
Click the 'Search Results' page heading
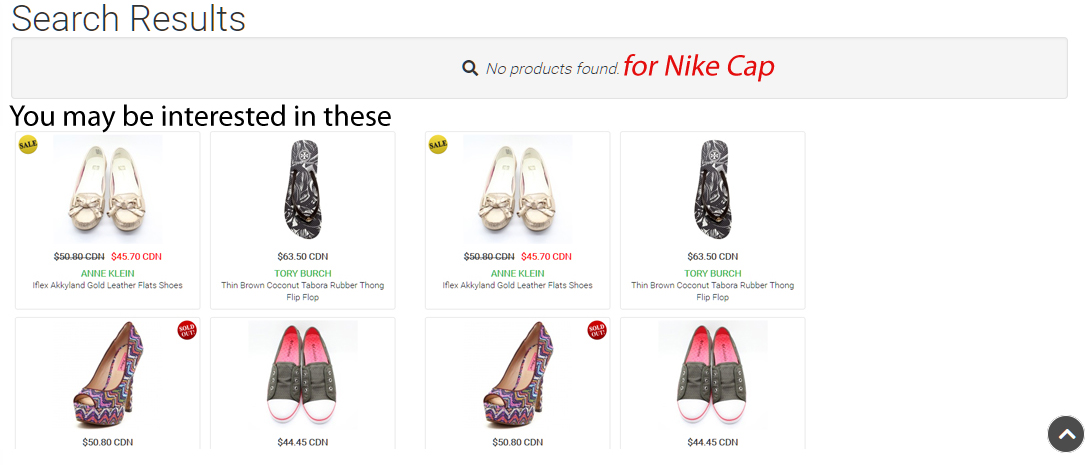[128, 18]
